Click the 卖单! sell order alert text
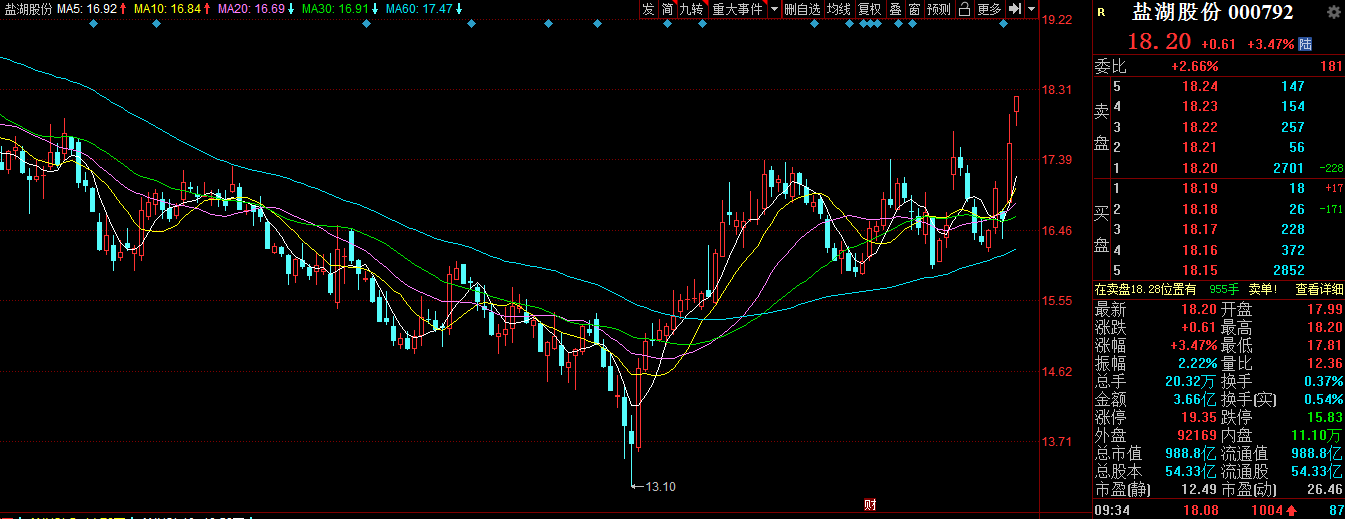This screenshot has height=519, width=1345. tap(1264, 289)
